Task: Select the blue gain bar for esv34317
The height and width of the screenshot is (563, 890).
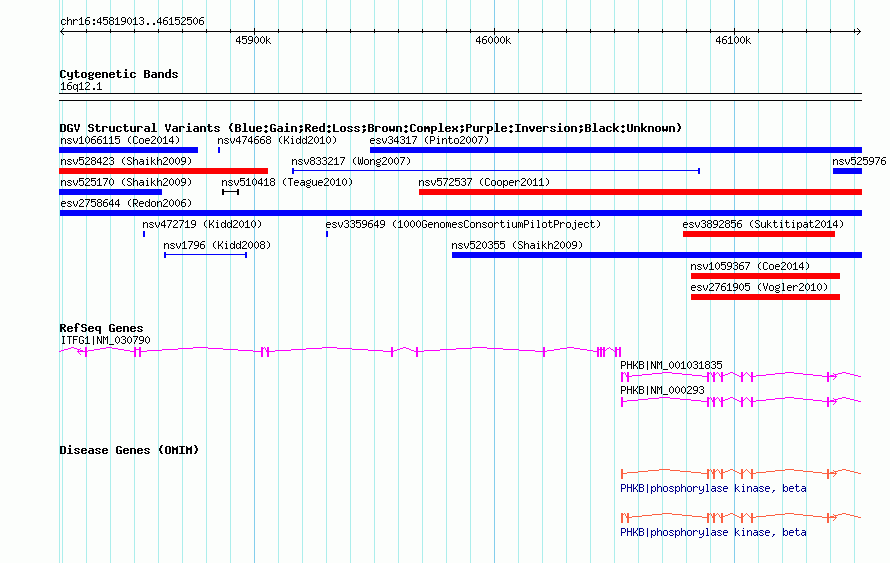Action: coord(616,150)
